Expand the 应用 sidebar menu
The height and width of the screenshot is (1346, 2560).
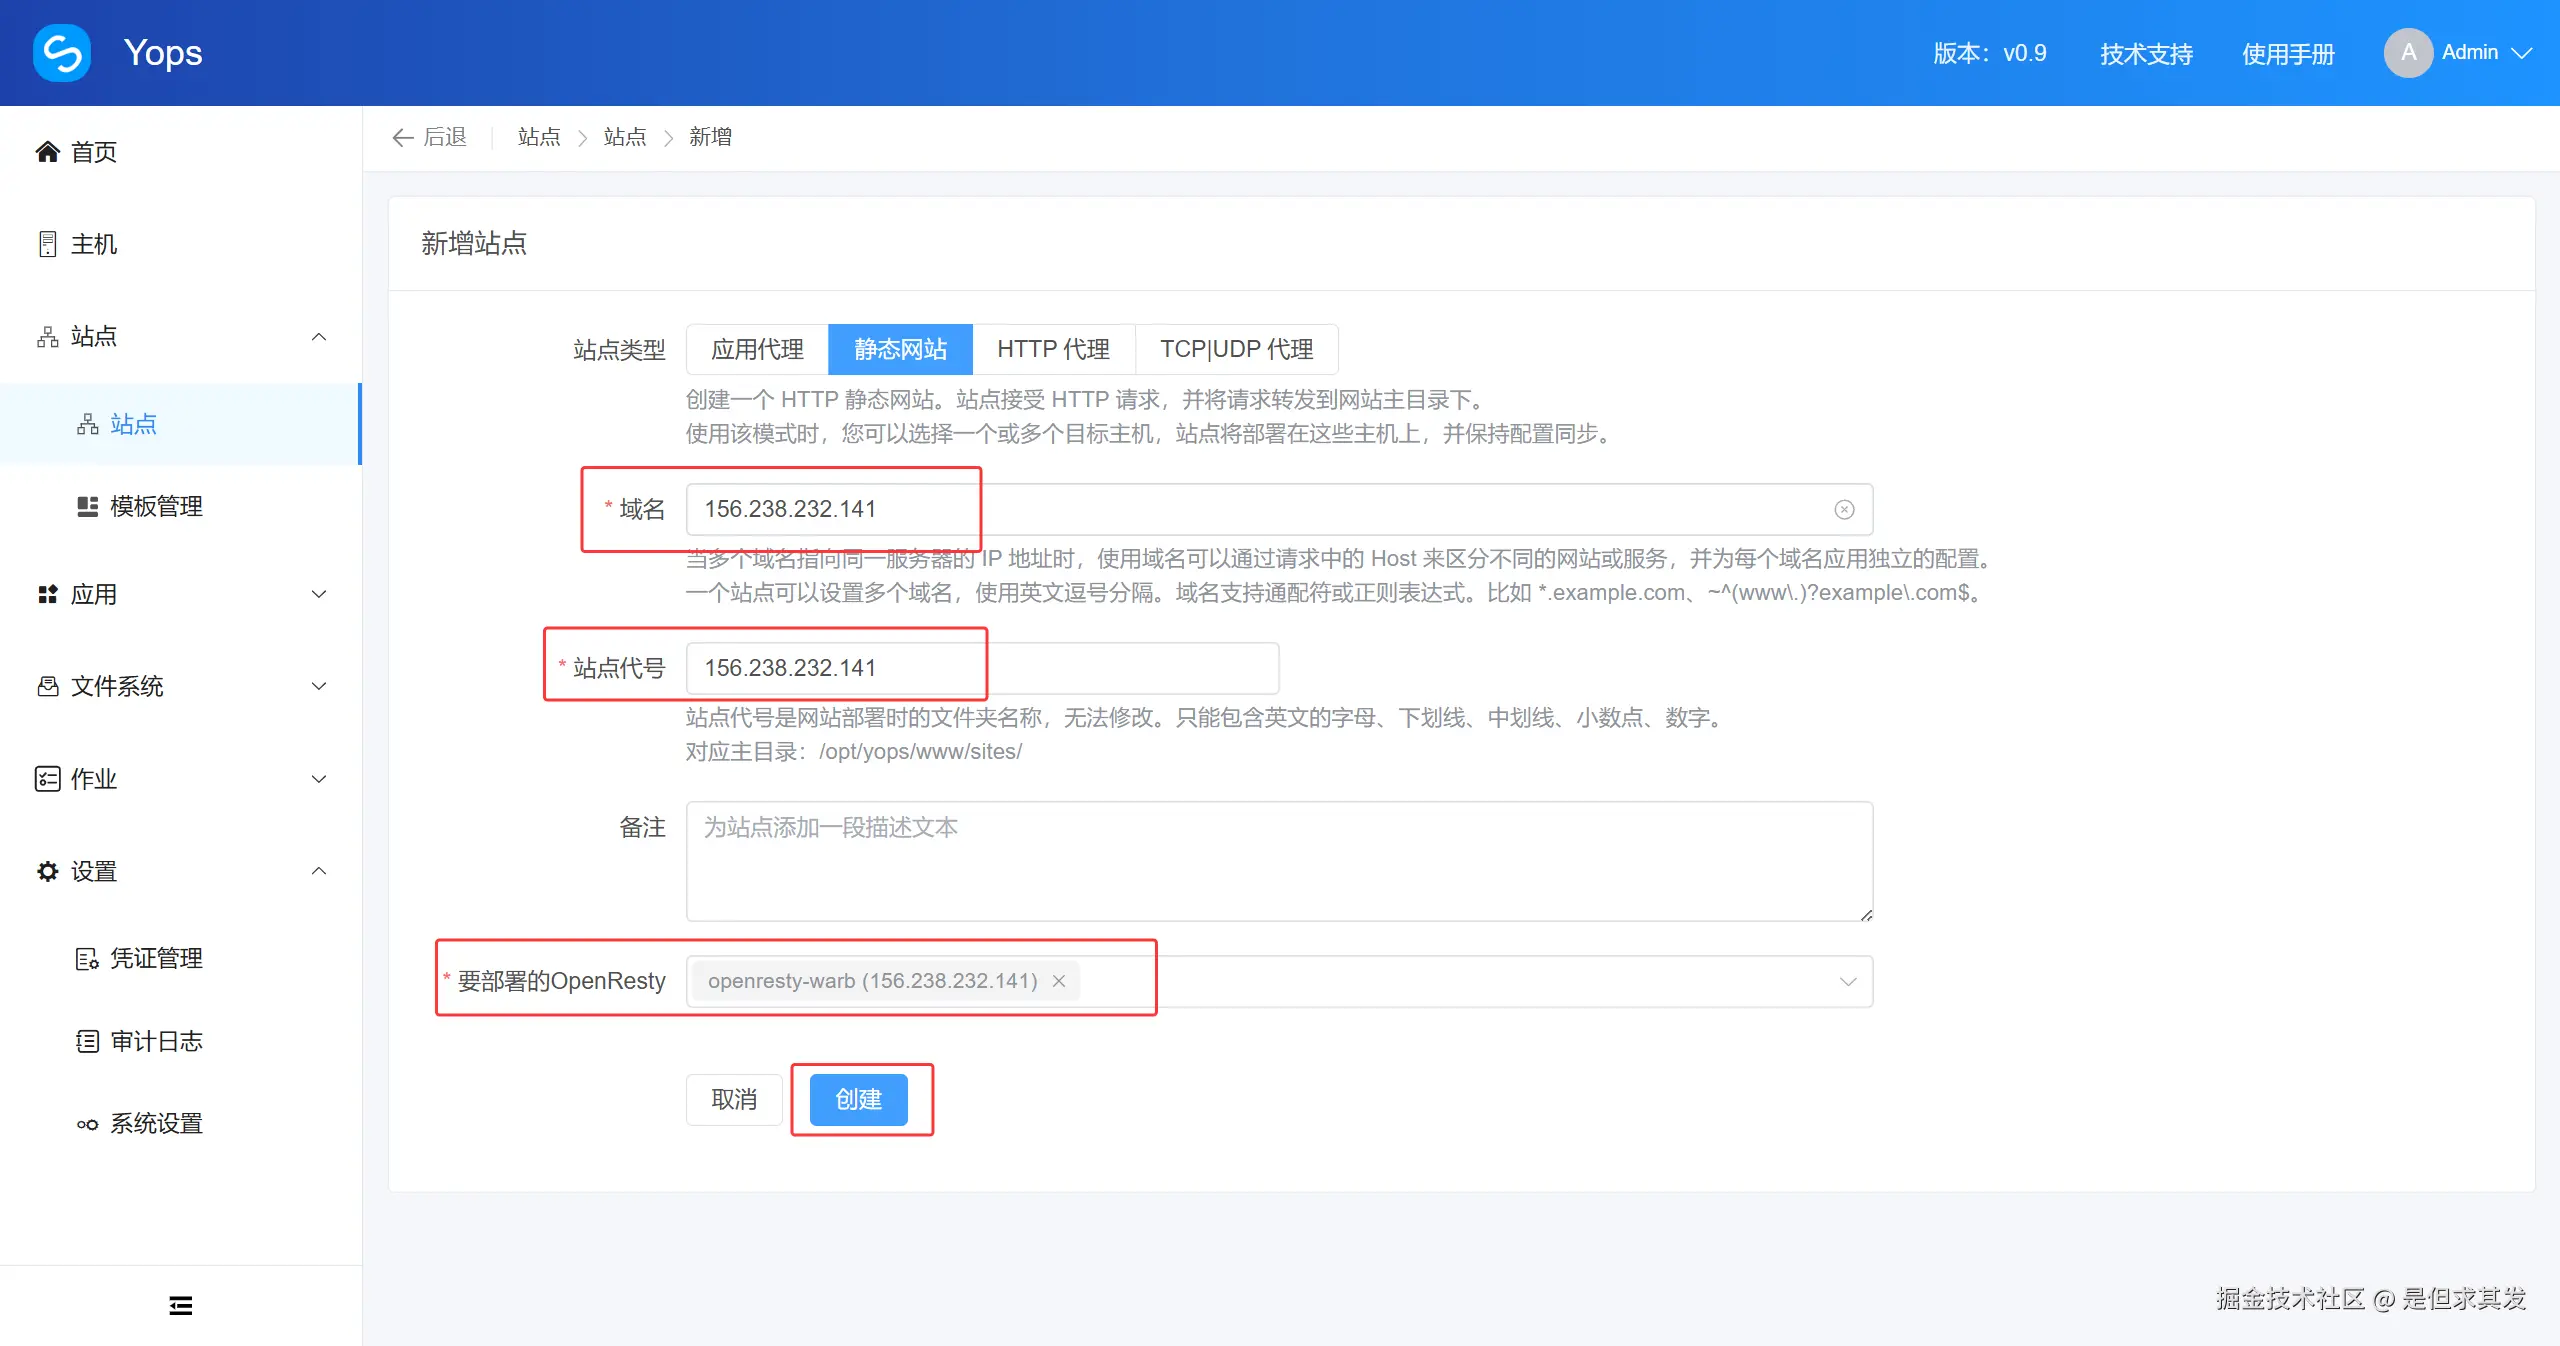[180, 594]
